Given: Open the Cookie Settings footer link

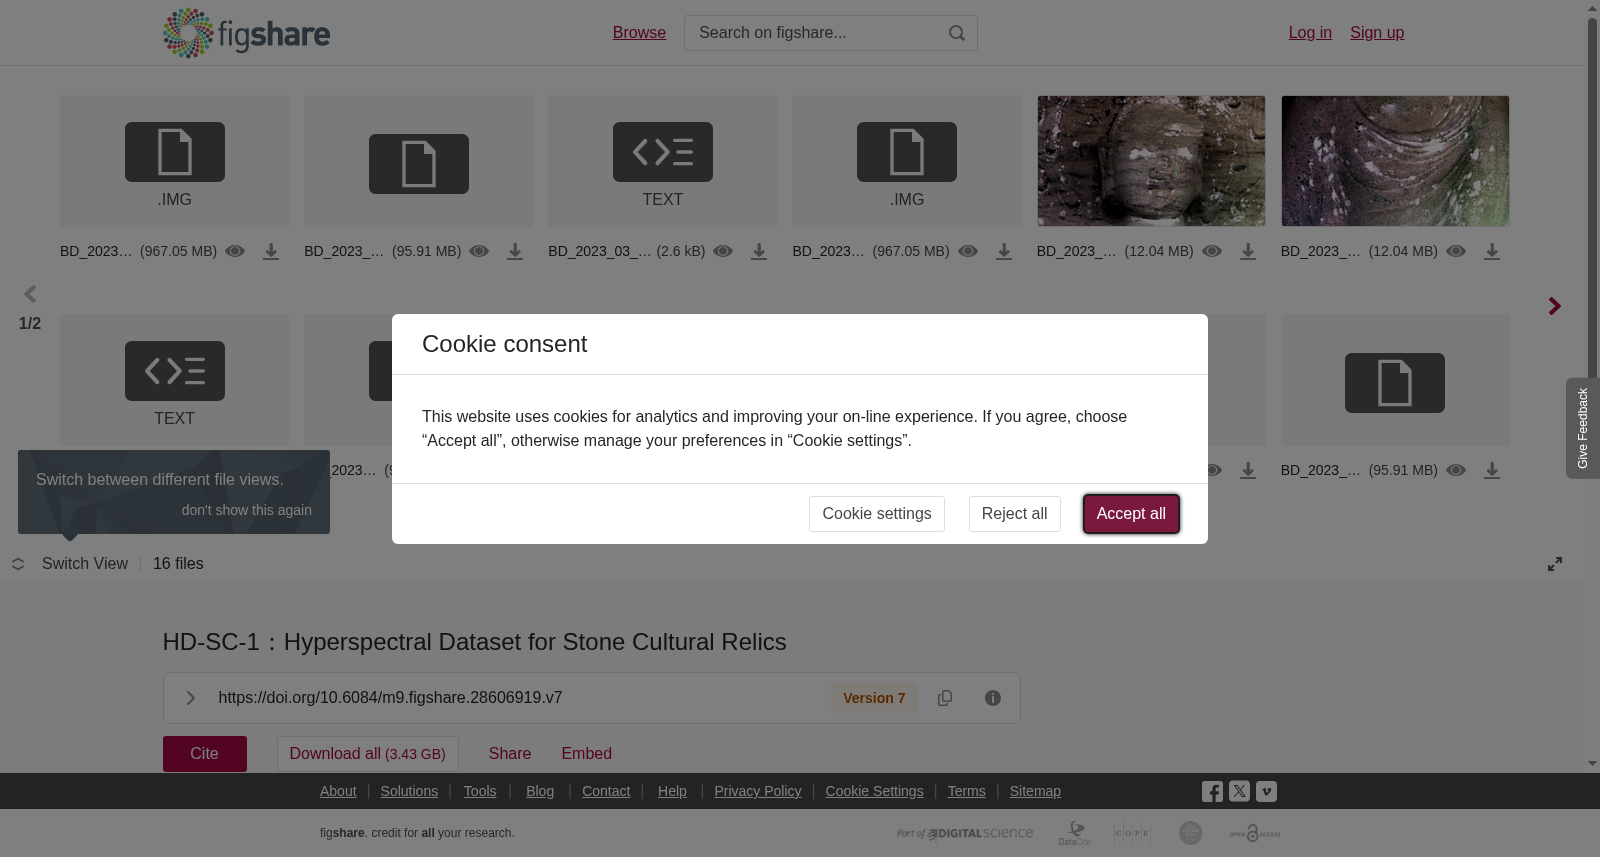Looking at the screenshot, I should (x=875, y=791).
